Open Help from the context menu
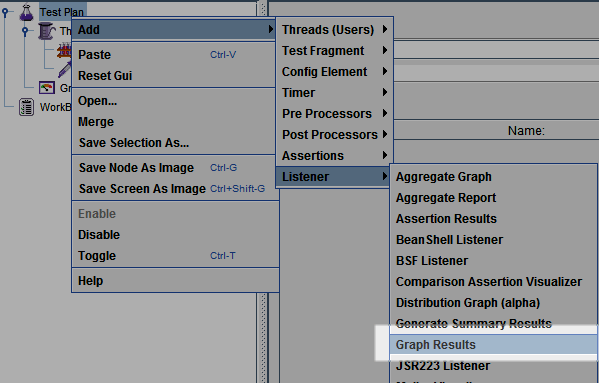The image size is (599, 383). tap(175, 281)
